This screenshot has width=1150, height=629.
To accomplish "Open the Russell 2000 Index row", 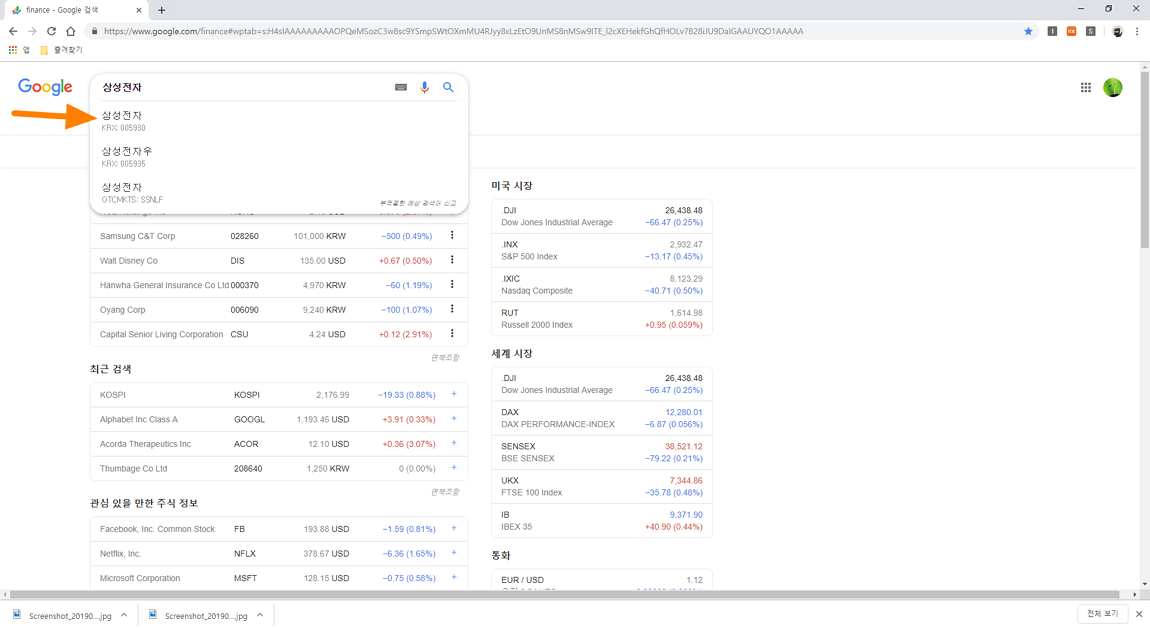I will tap(601, 319).
